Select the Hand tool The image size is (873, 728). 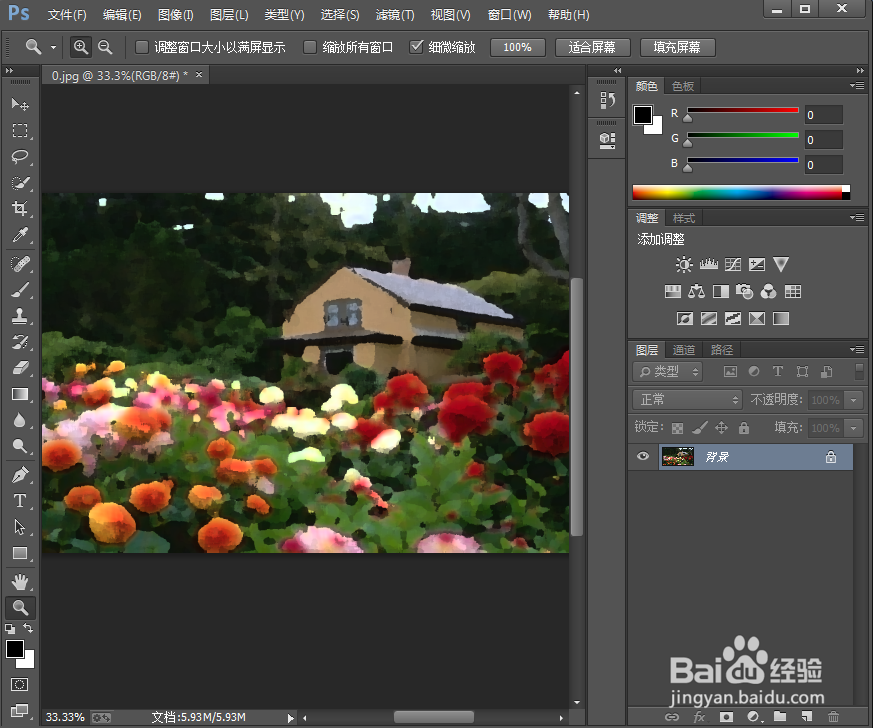20,582
